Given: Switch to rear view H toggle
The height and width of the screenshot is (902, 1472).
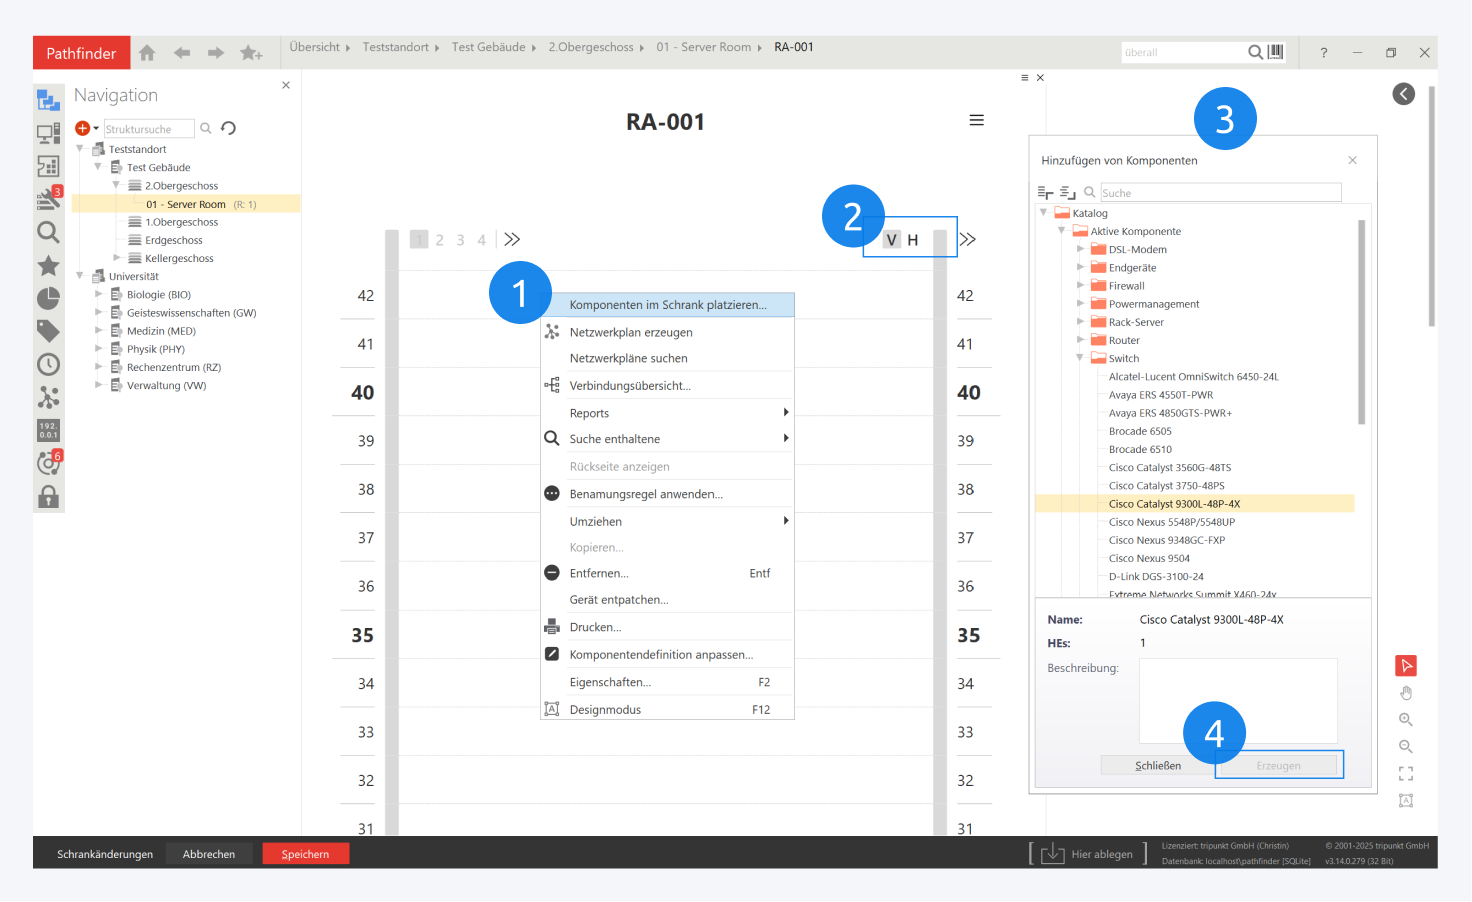Looking at the screenshot, I should tap(913, 240).
